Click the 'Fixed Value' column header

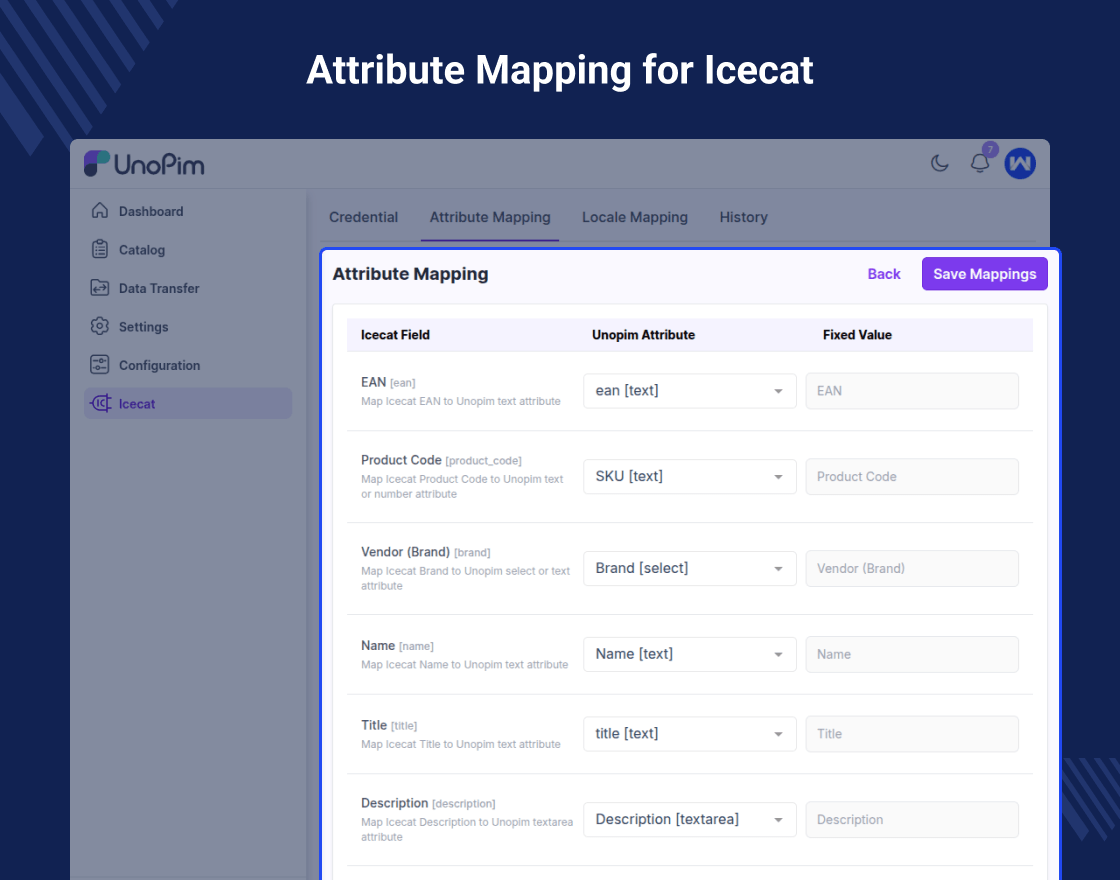pyautogui.click(x=857, y=335)
